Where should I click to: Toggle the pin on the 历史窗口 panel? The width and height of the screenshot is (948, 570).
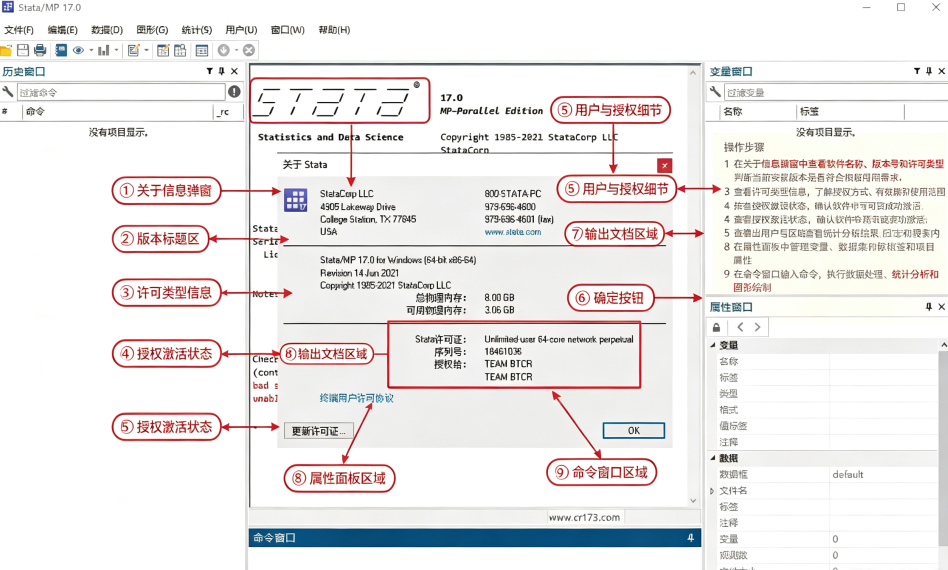(x=222, y=71)
